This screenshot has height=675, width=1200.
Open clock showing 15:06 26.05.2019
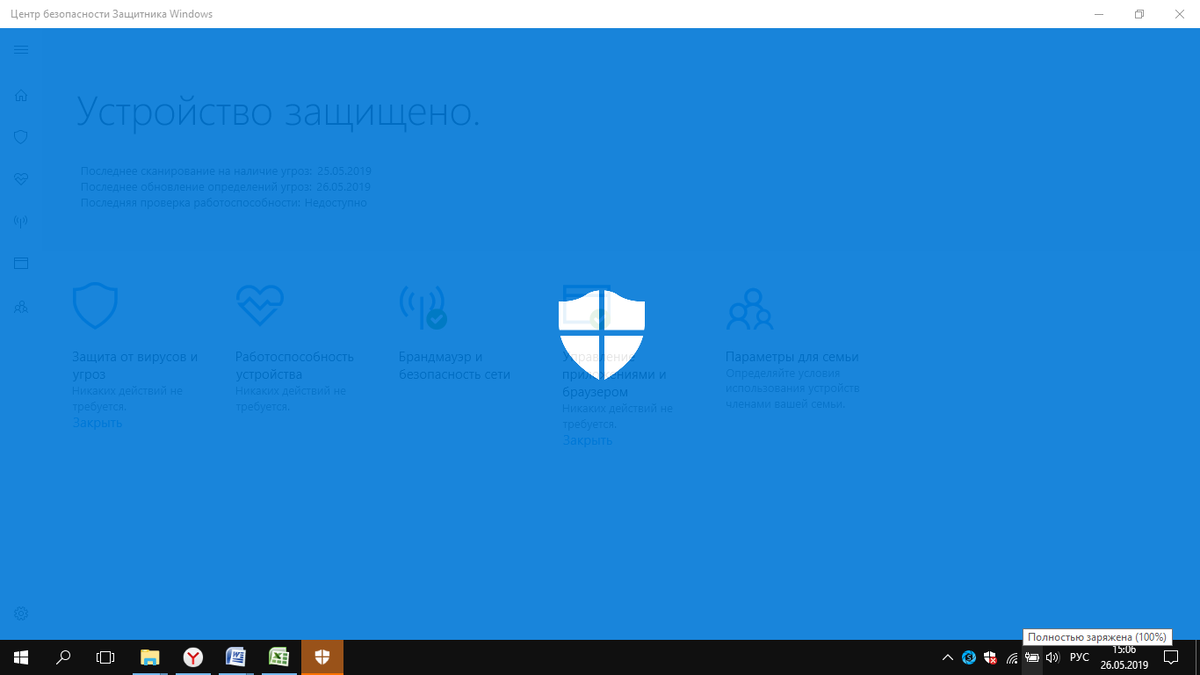click(1125, 657)
